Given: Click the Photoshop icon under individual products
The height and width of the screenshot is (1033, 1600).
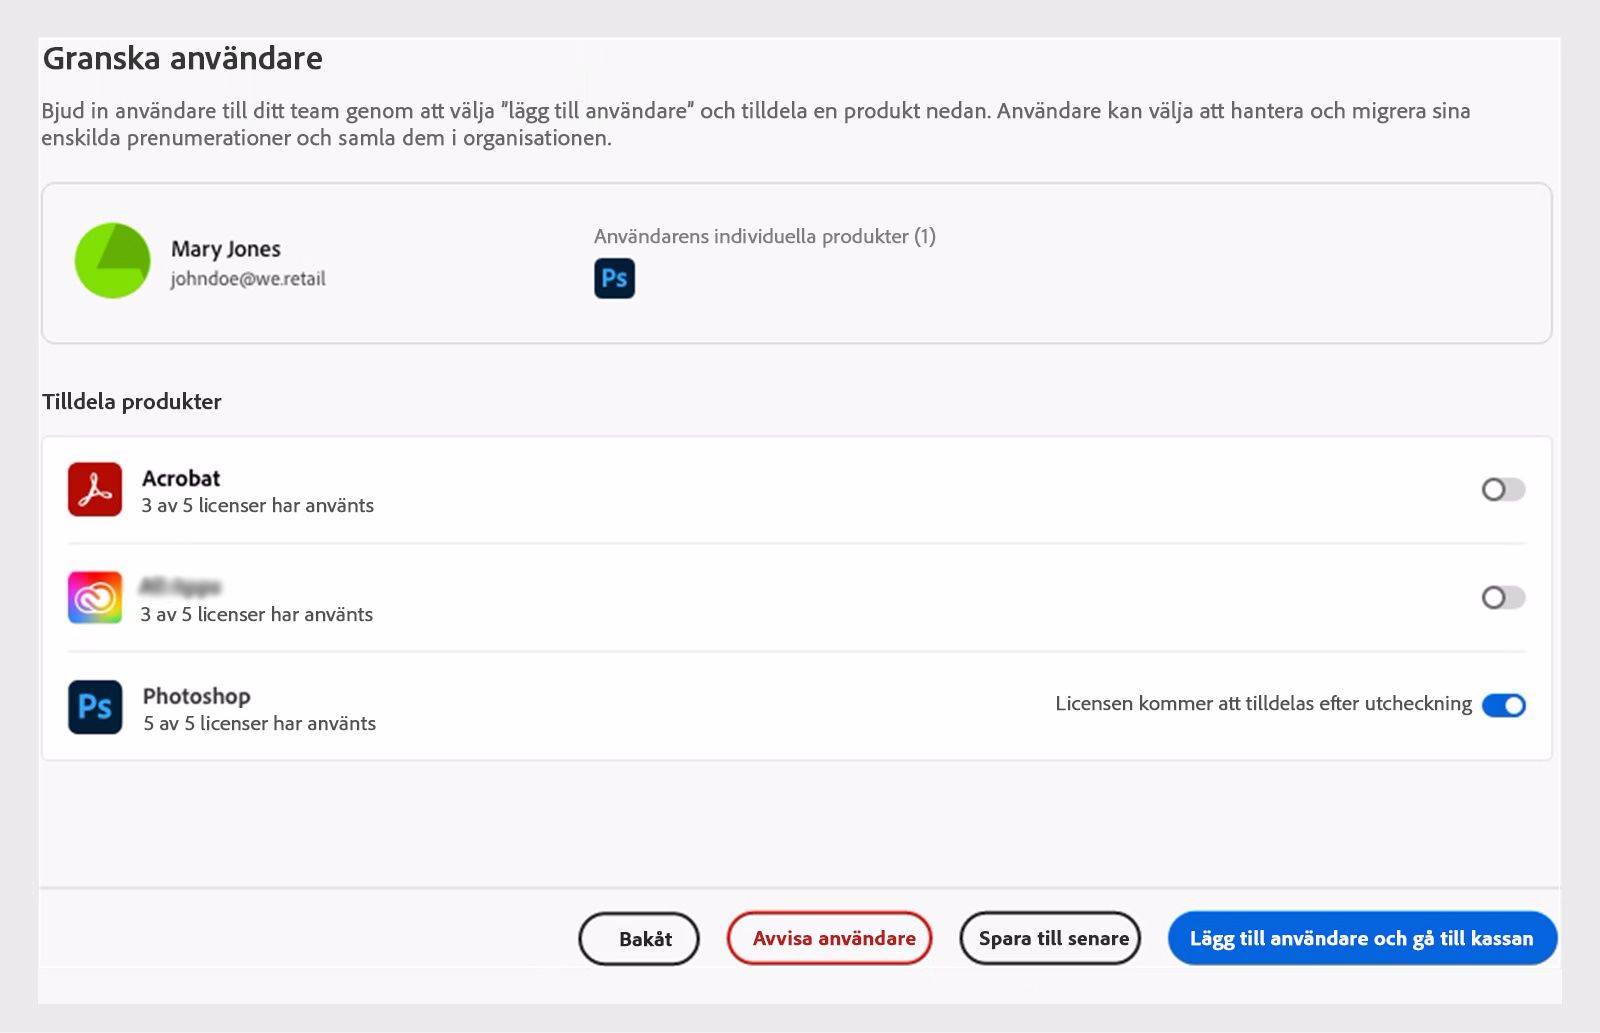Looking at the screenshot, I should 614,278.
